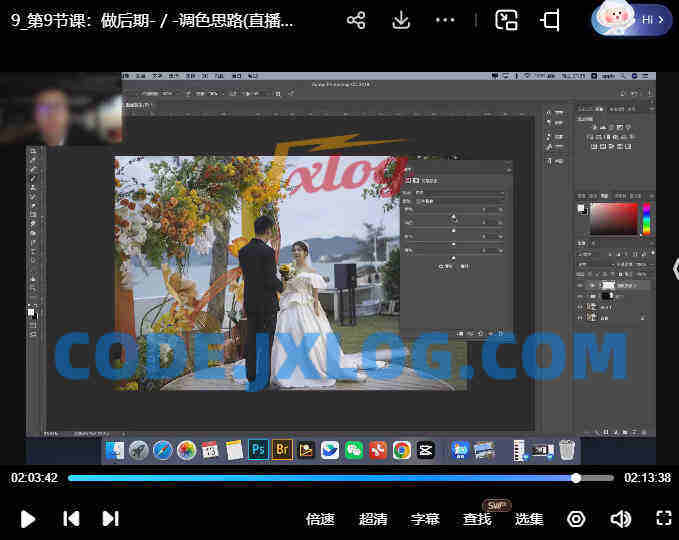Screen dimensions: 679x540
Task: Open picture-in-picture mini window mode
Action: click(506, 20)
